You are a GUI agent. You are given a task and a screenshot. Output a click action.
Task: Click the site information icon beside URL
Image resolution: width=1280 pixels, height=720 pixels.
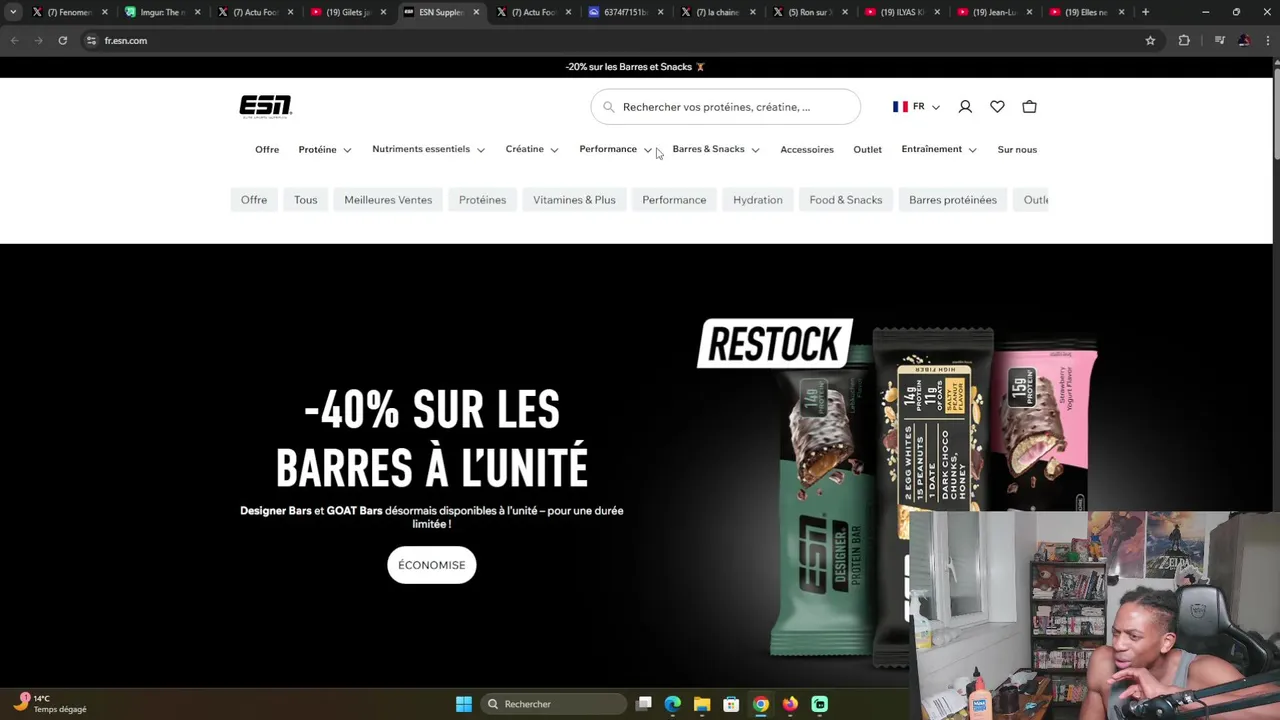pyautogui.click(x=91, y=40)
